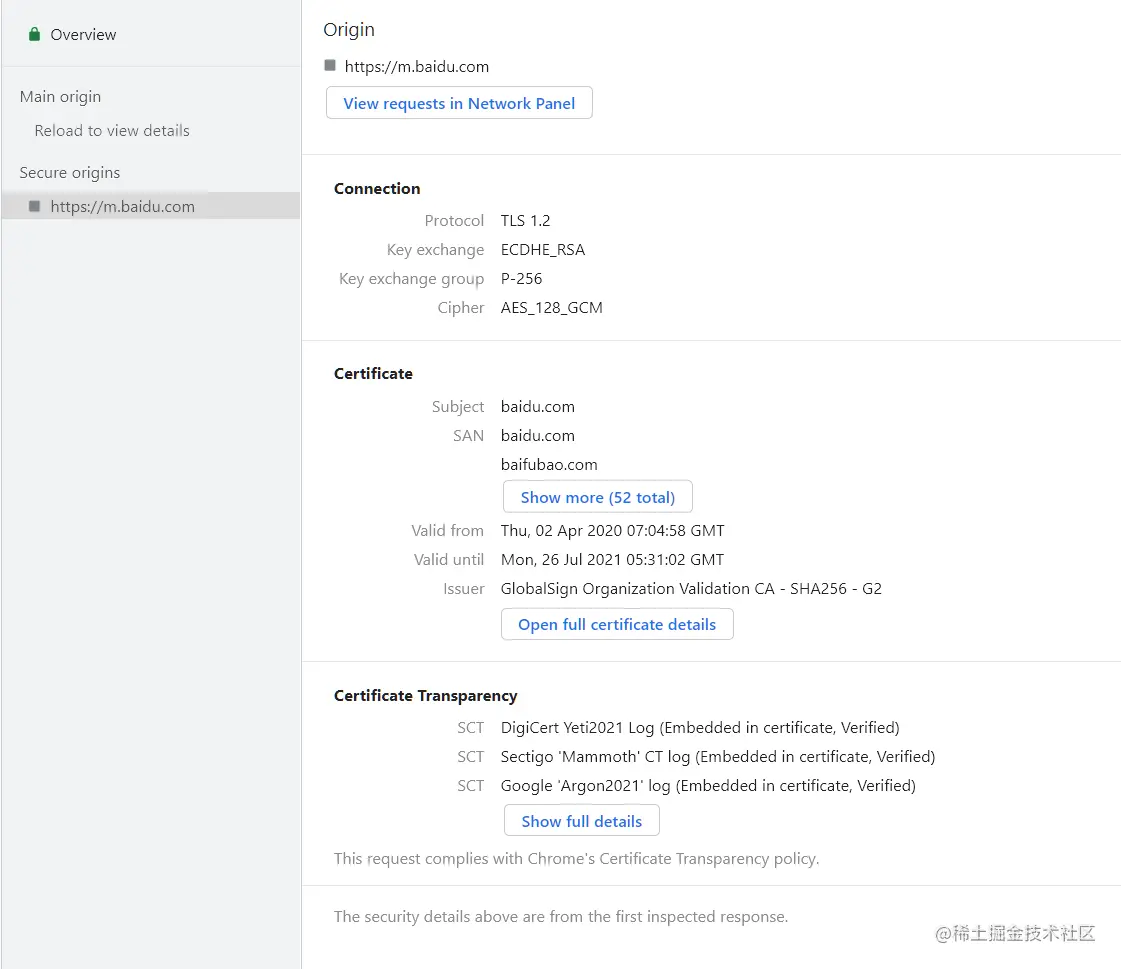Expand SAN list with Show more (52 total)
The image size is (1121, 969).
click(x=597, y=497)
